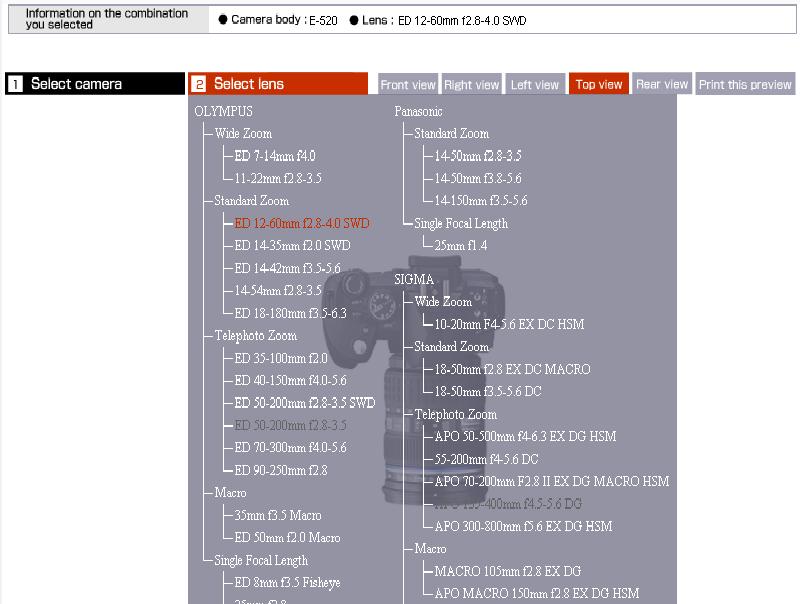Image resolution: width=800 pixels, height=604 pixels.
Task: Pick the Sigma 10-20mm F4-5.6 EX DC HSM
Action: pos(509,324)
